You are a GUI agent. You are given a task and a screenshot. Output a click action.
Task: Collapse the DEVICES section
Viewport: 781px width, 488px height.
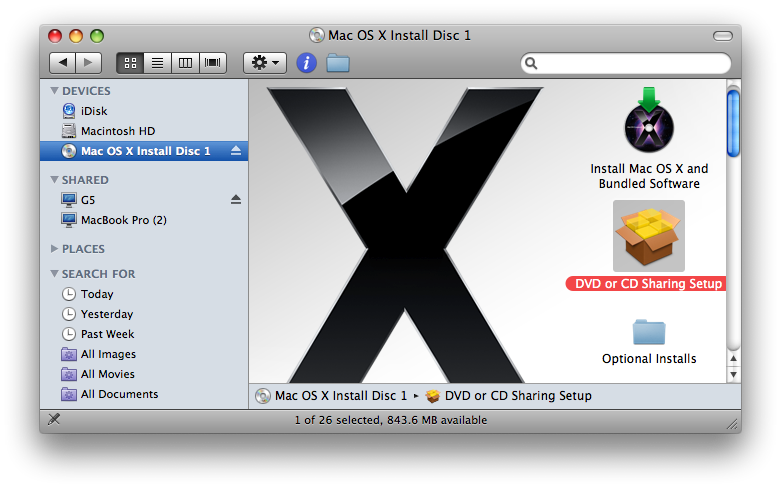54,91
